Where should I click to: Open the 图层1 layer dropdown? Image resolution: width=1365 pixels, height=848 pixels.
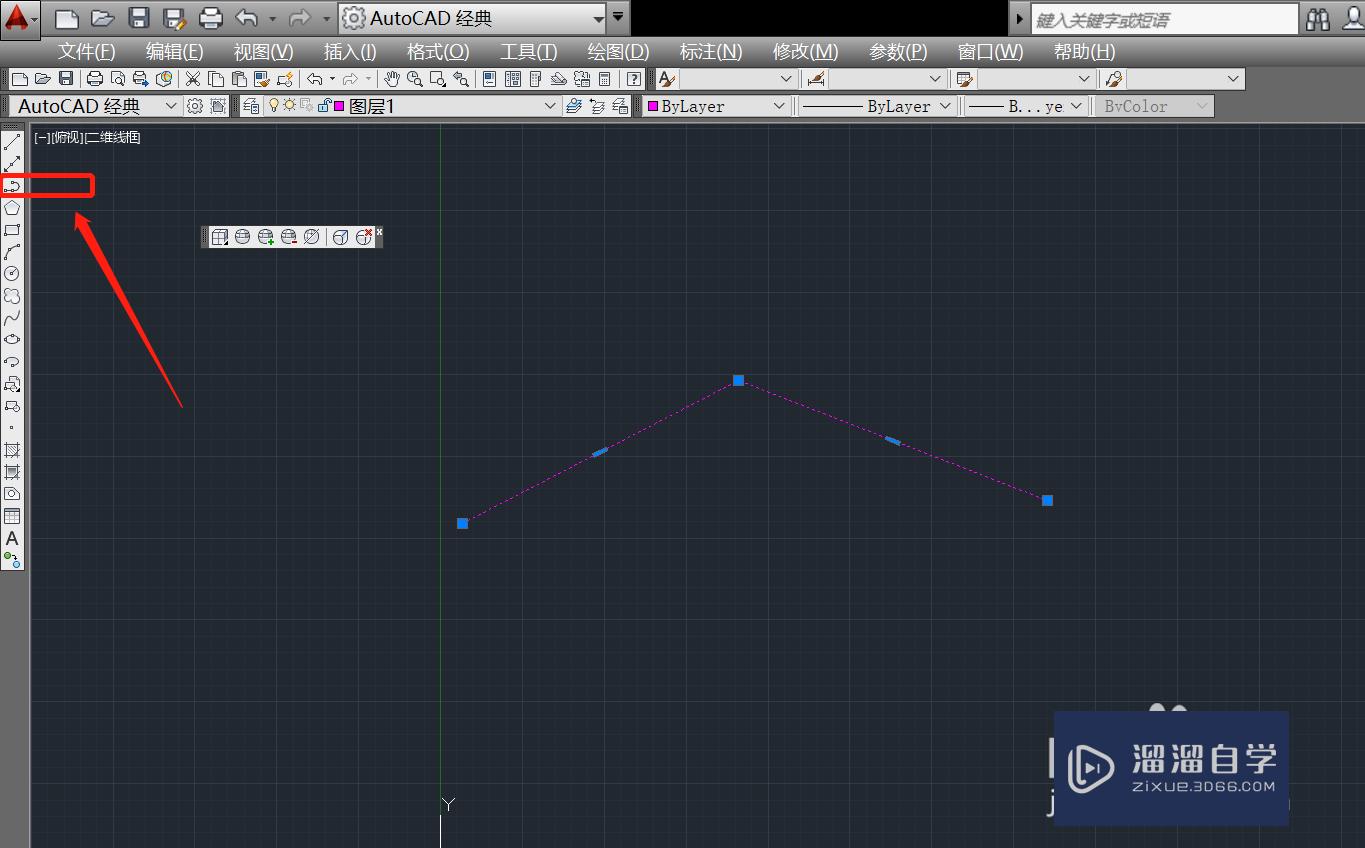click(x=413, y=106)
